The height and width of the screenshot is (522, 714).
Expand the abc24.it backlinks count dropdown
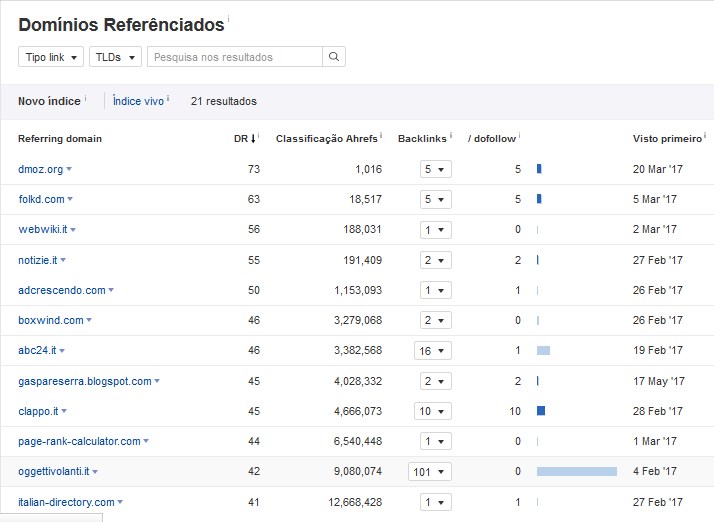(433, 351)
